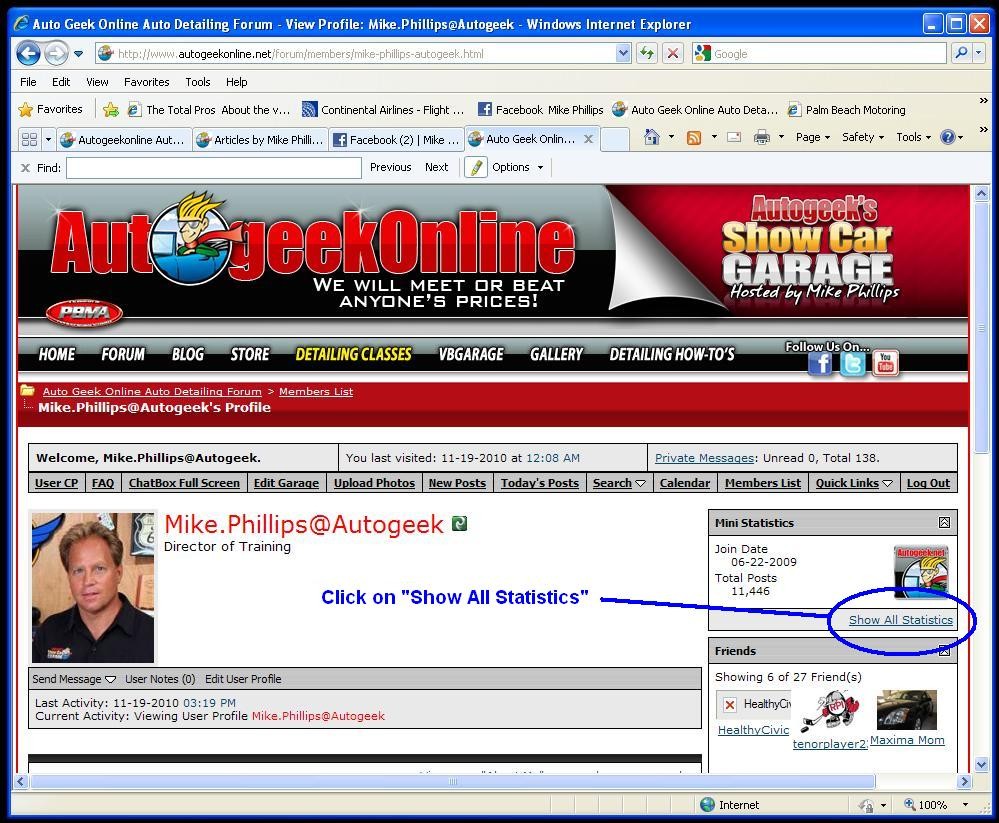
Task: Open the VBGARAGE navigation item
Action: pos(471,354)
